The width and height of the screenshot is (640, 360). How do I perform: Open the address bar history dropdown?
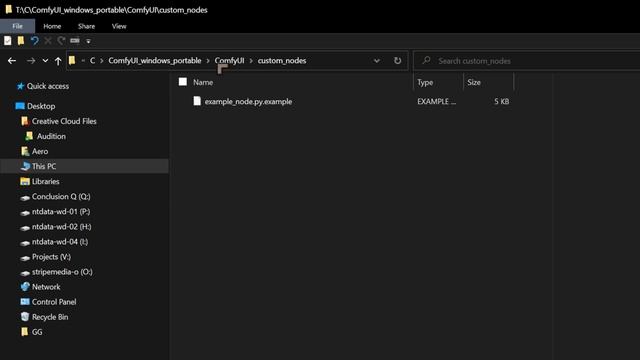point(376,61)
